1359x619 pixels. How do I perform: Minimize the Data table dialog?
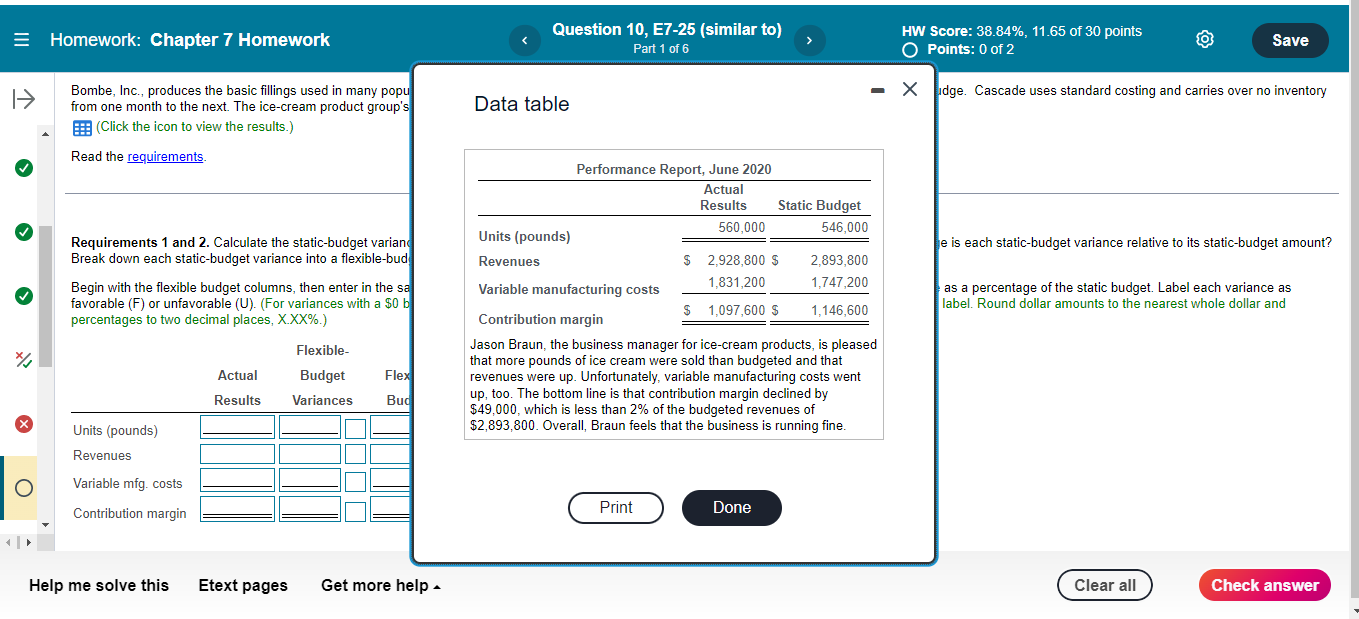click(876, 91)
